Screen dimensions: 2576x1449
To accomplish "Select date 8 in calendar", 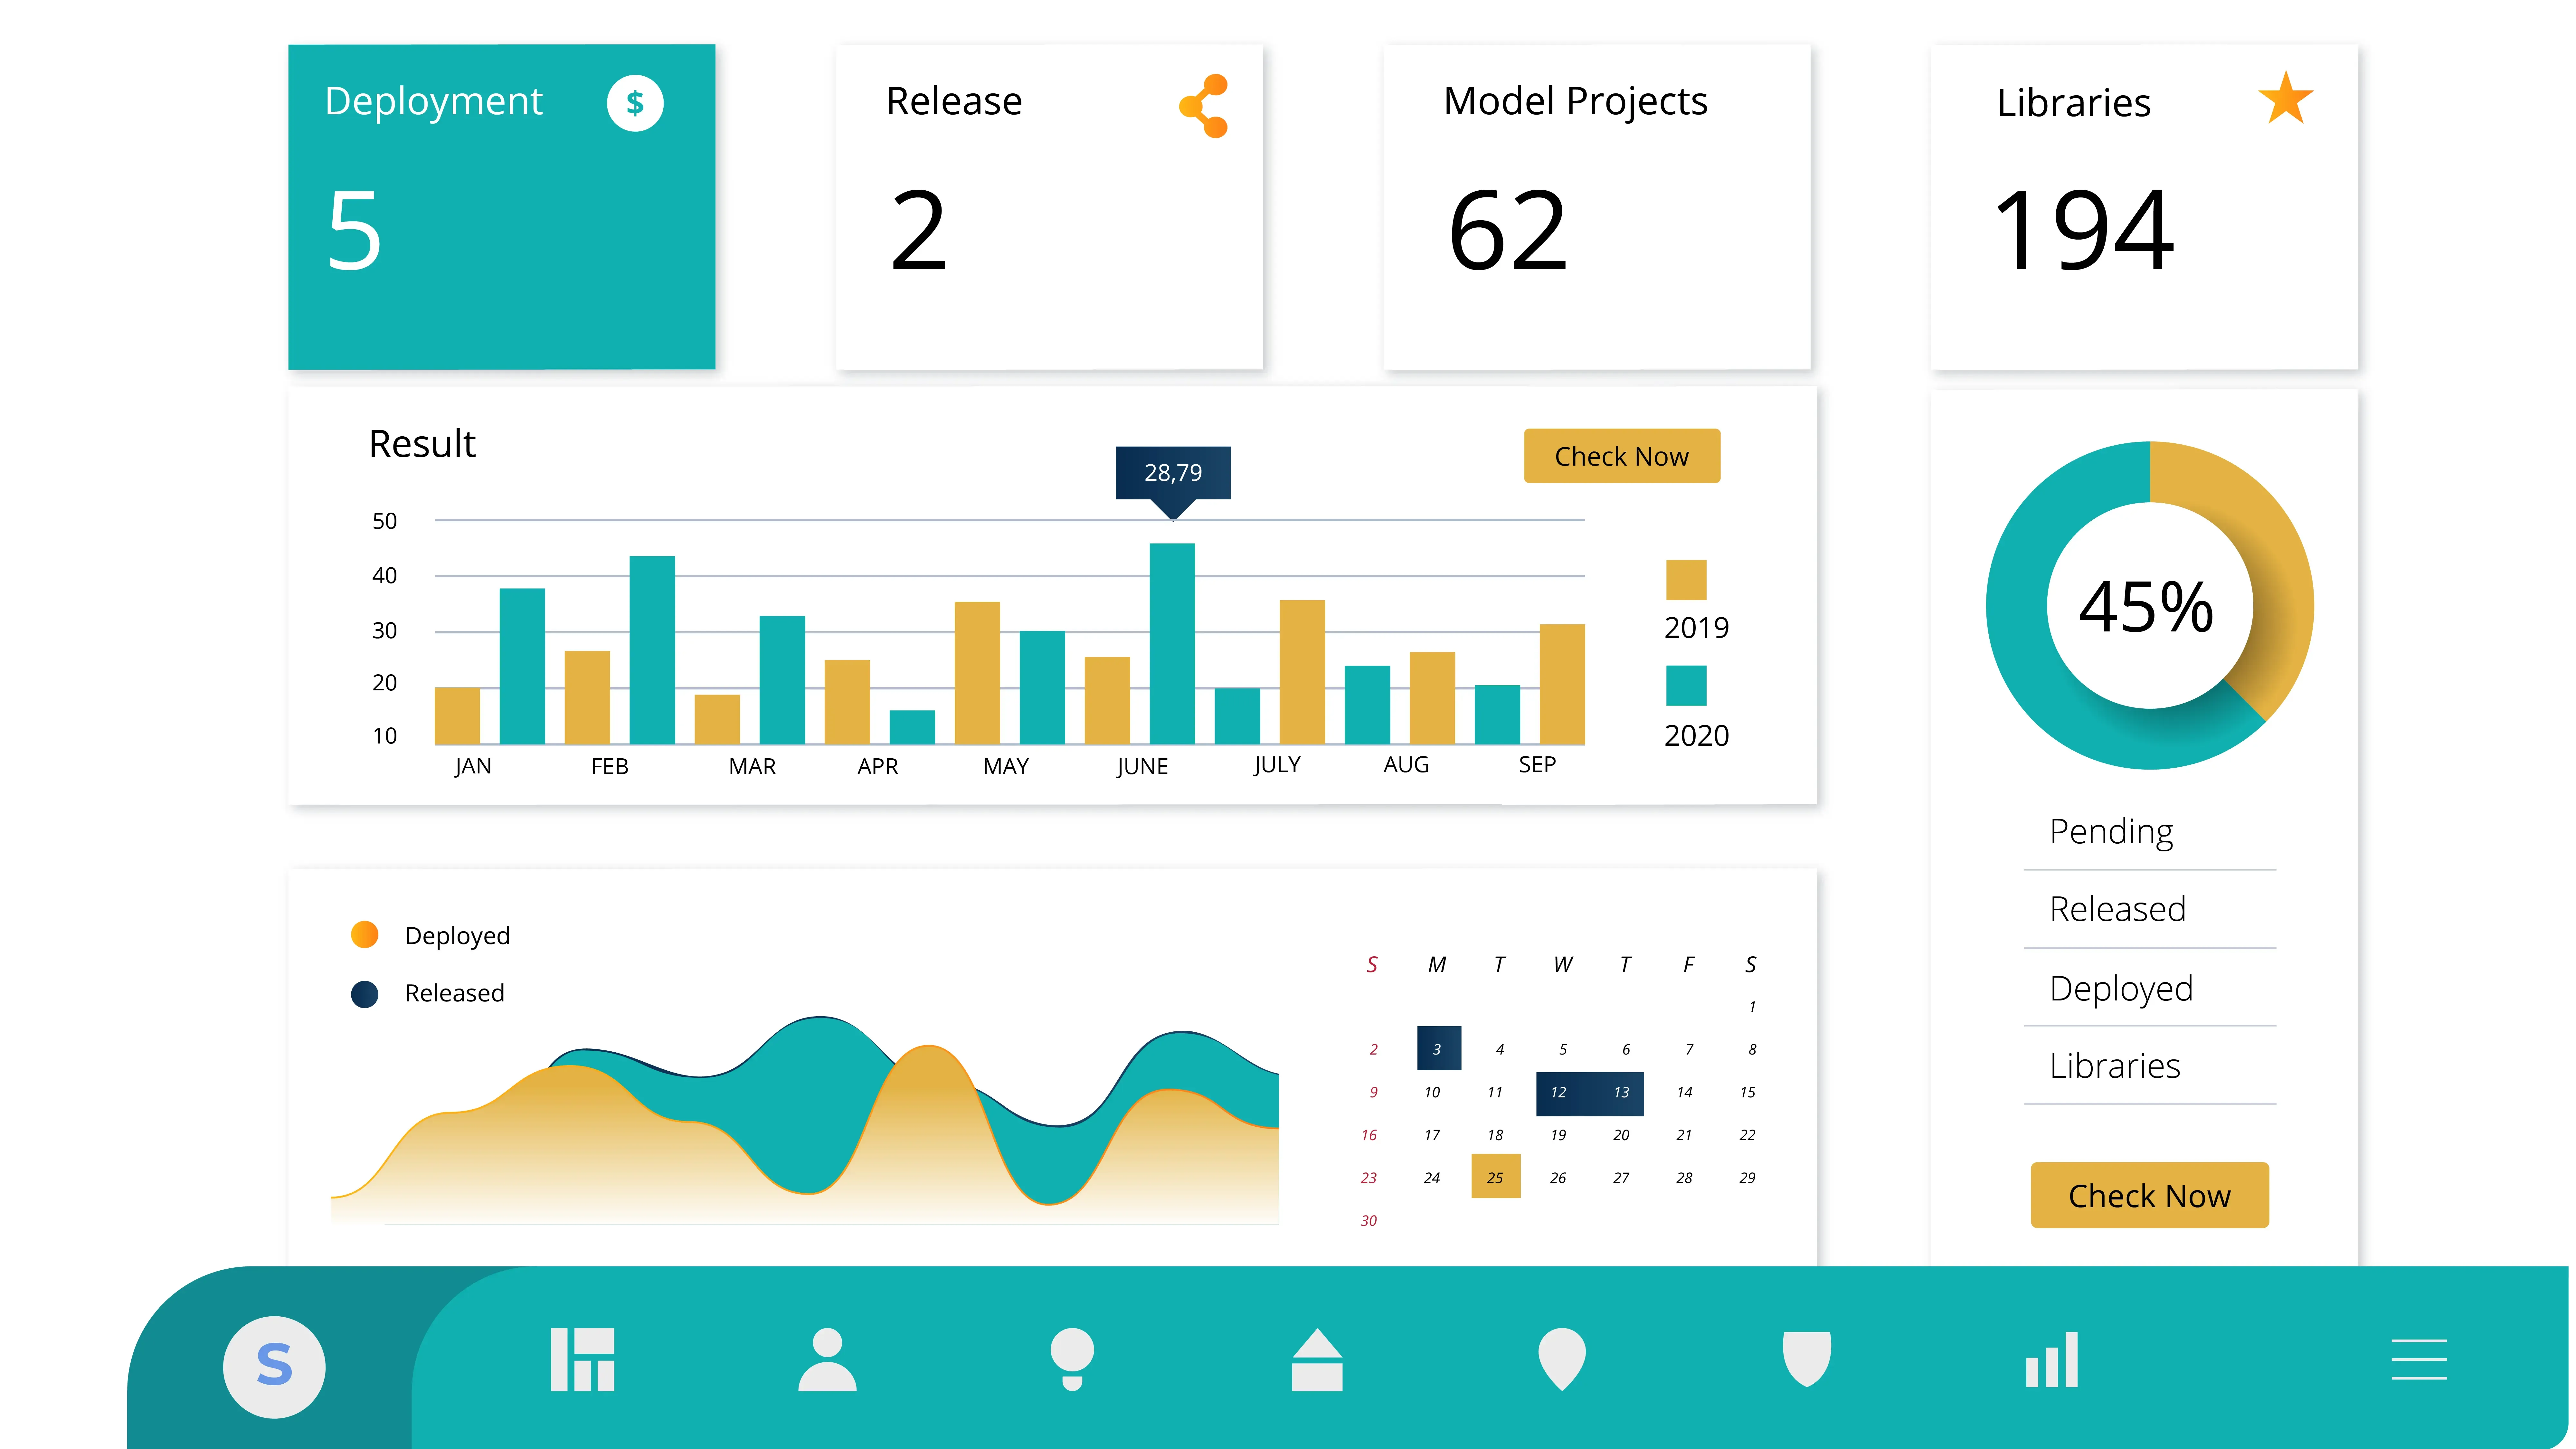I will click(1752, 1050).
